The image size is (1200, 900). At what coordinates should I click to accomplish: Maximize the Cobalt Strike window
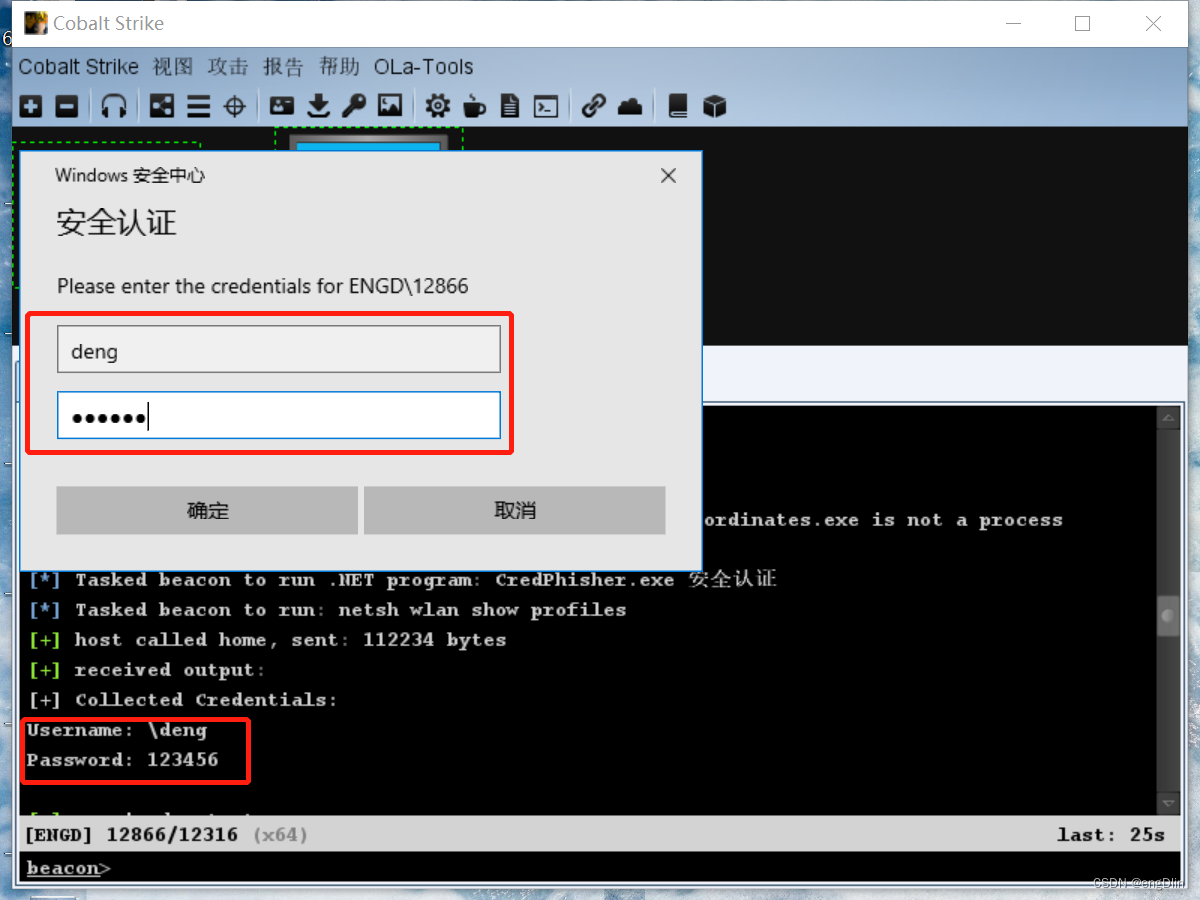coord(1082,23)
